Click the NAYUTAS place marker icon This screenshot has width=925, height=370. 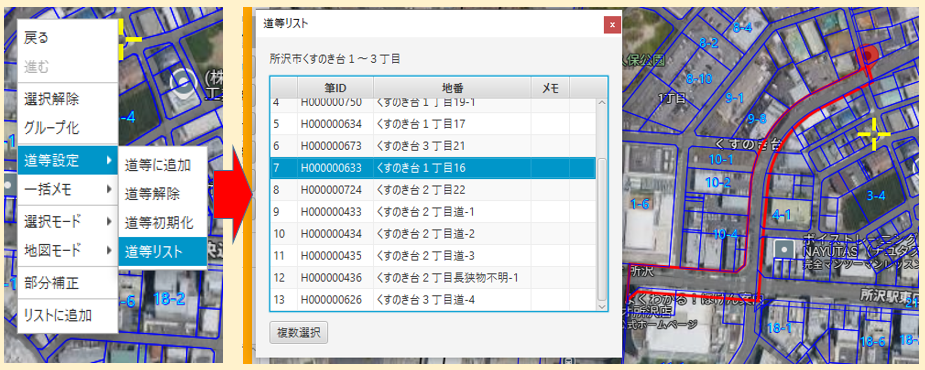[x=784, y=249]
